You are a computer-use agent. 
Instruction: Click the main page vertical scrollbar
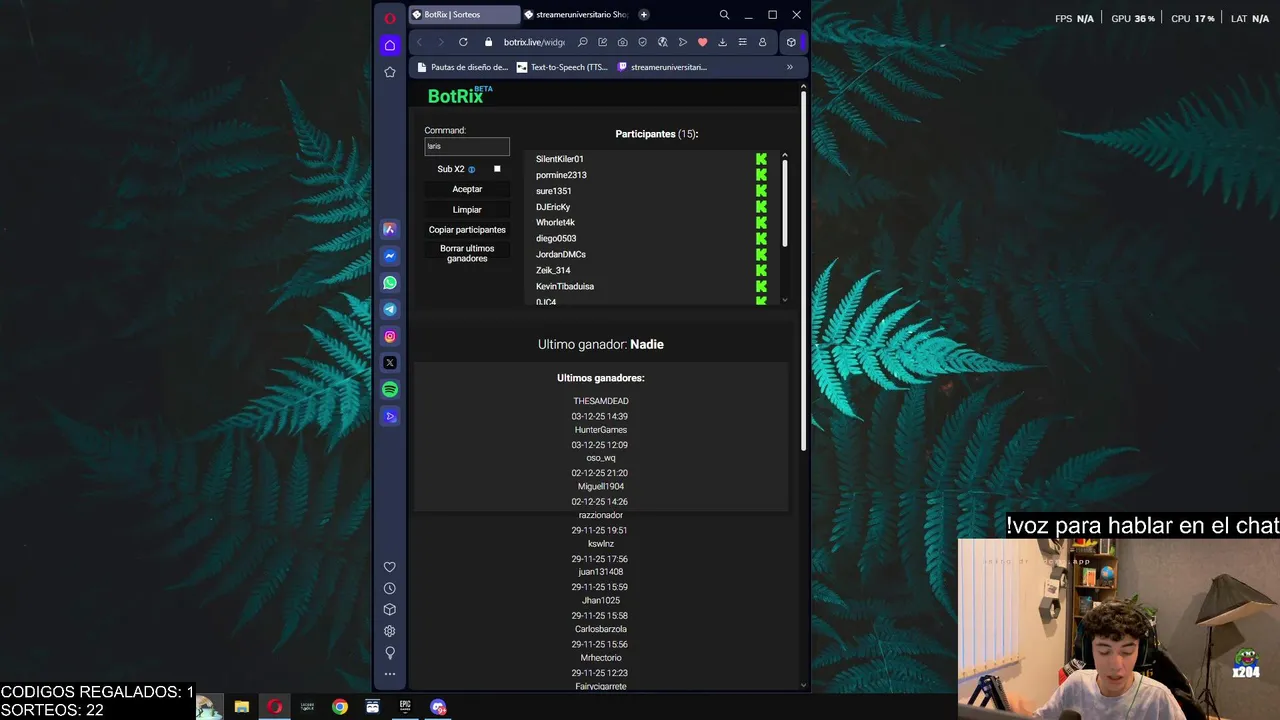click(803, 270)
